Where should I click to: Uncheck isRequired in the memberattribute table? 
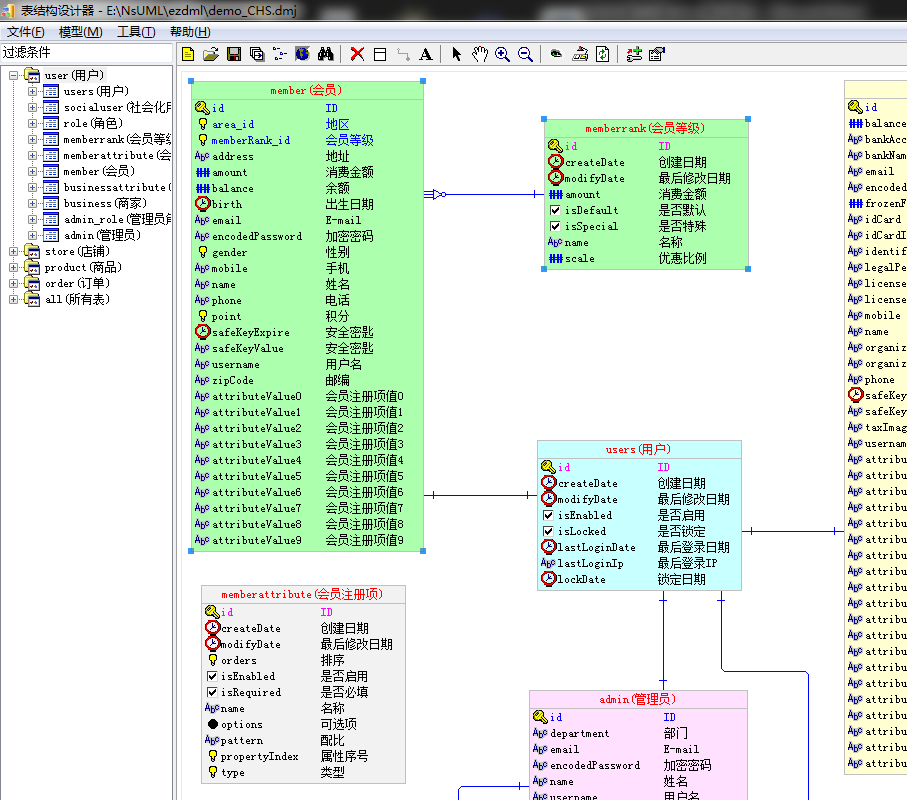click(214, 692)
